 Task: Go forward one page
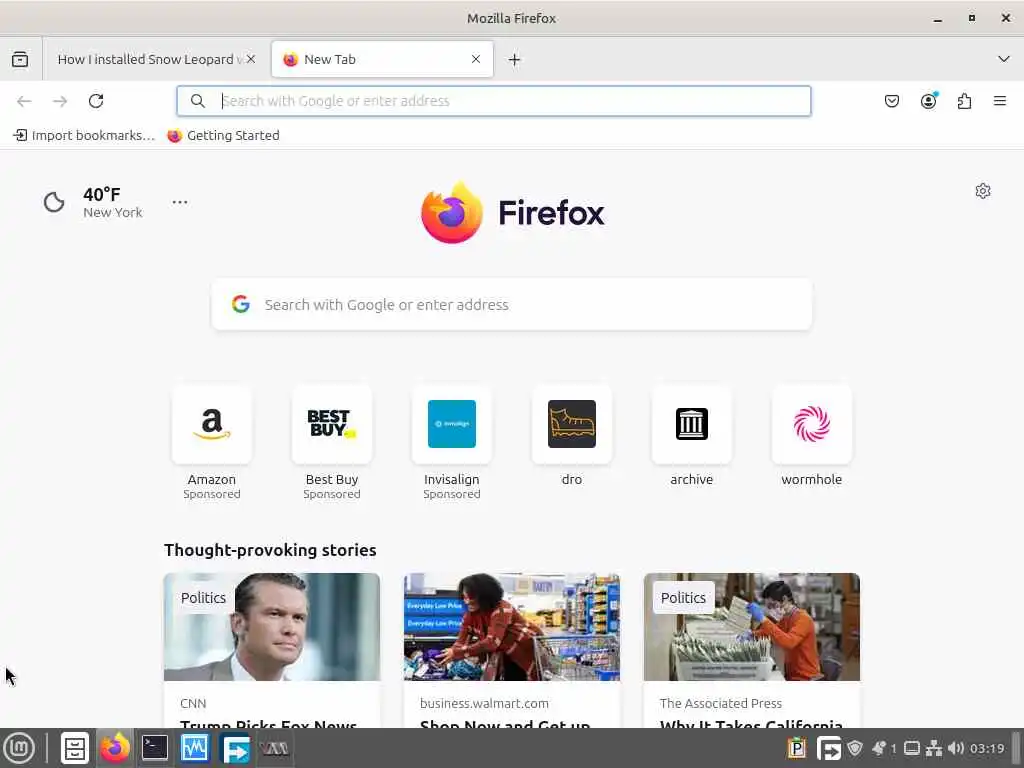click(60, 101)
